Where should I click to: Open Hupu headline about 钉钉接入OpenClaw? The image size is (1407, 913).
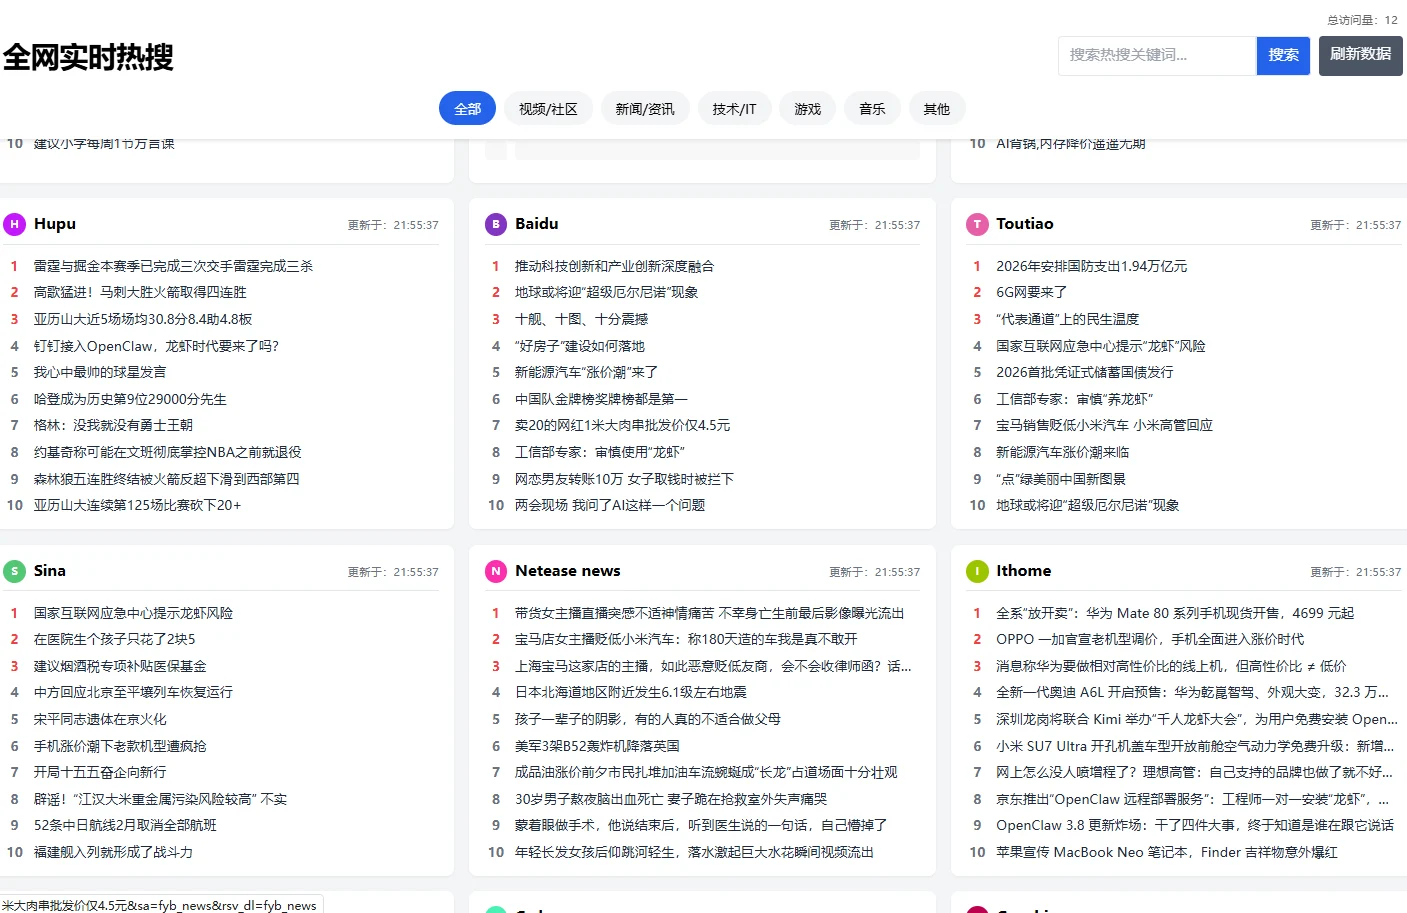point(156,346)
